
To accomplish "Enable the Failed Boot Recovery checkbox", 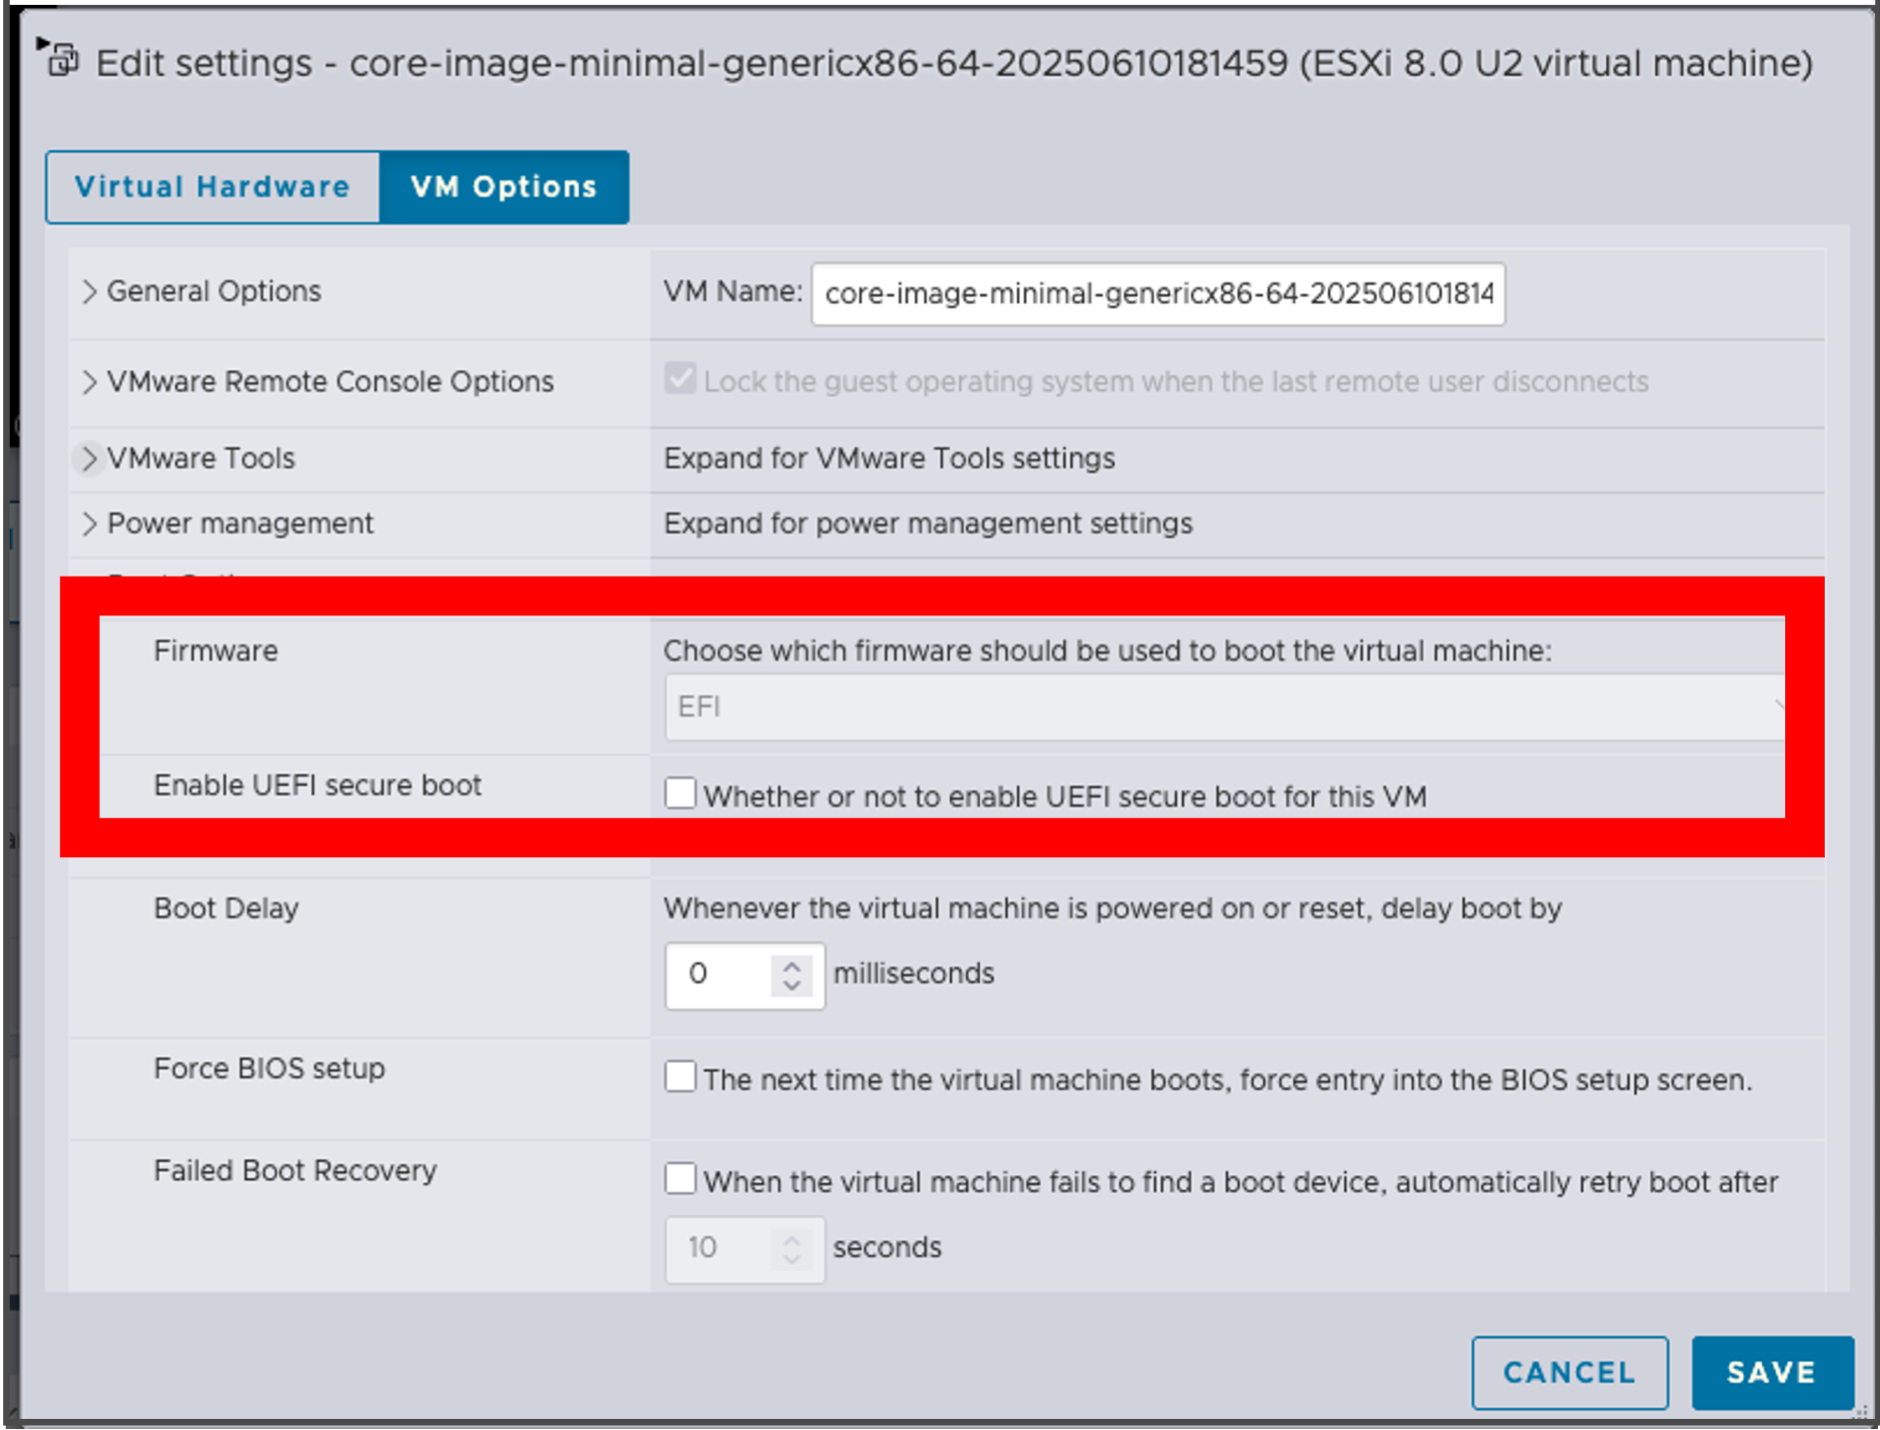I will tap(680, 1178).
